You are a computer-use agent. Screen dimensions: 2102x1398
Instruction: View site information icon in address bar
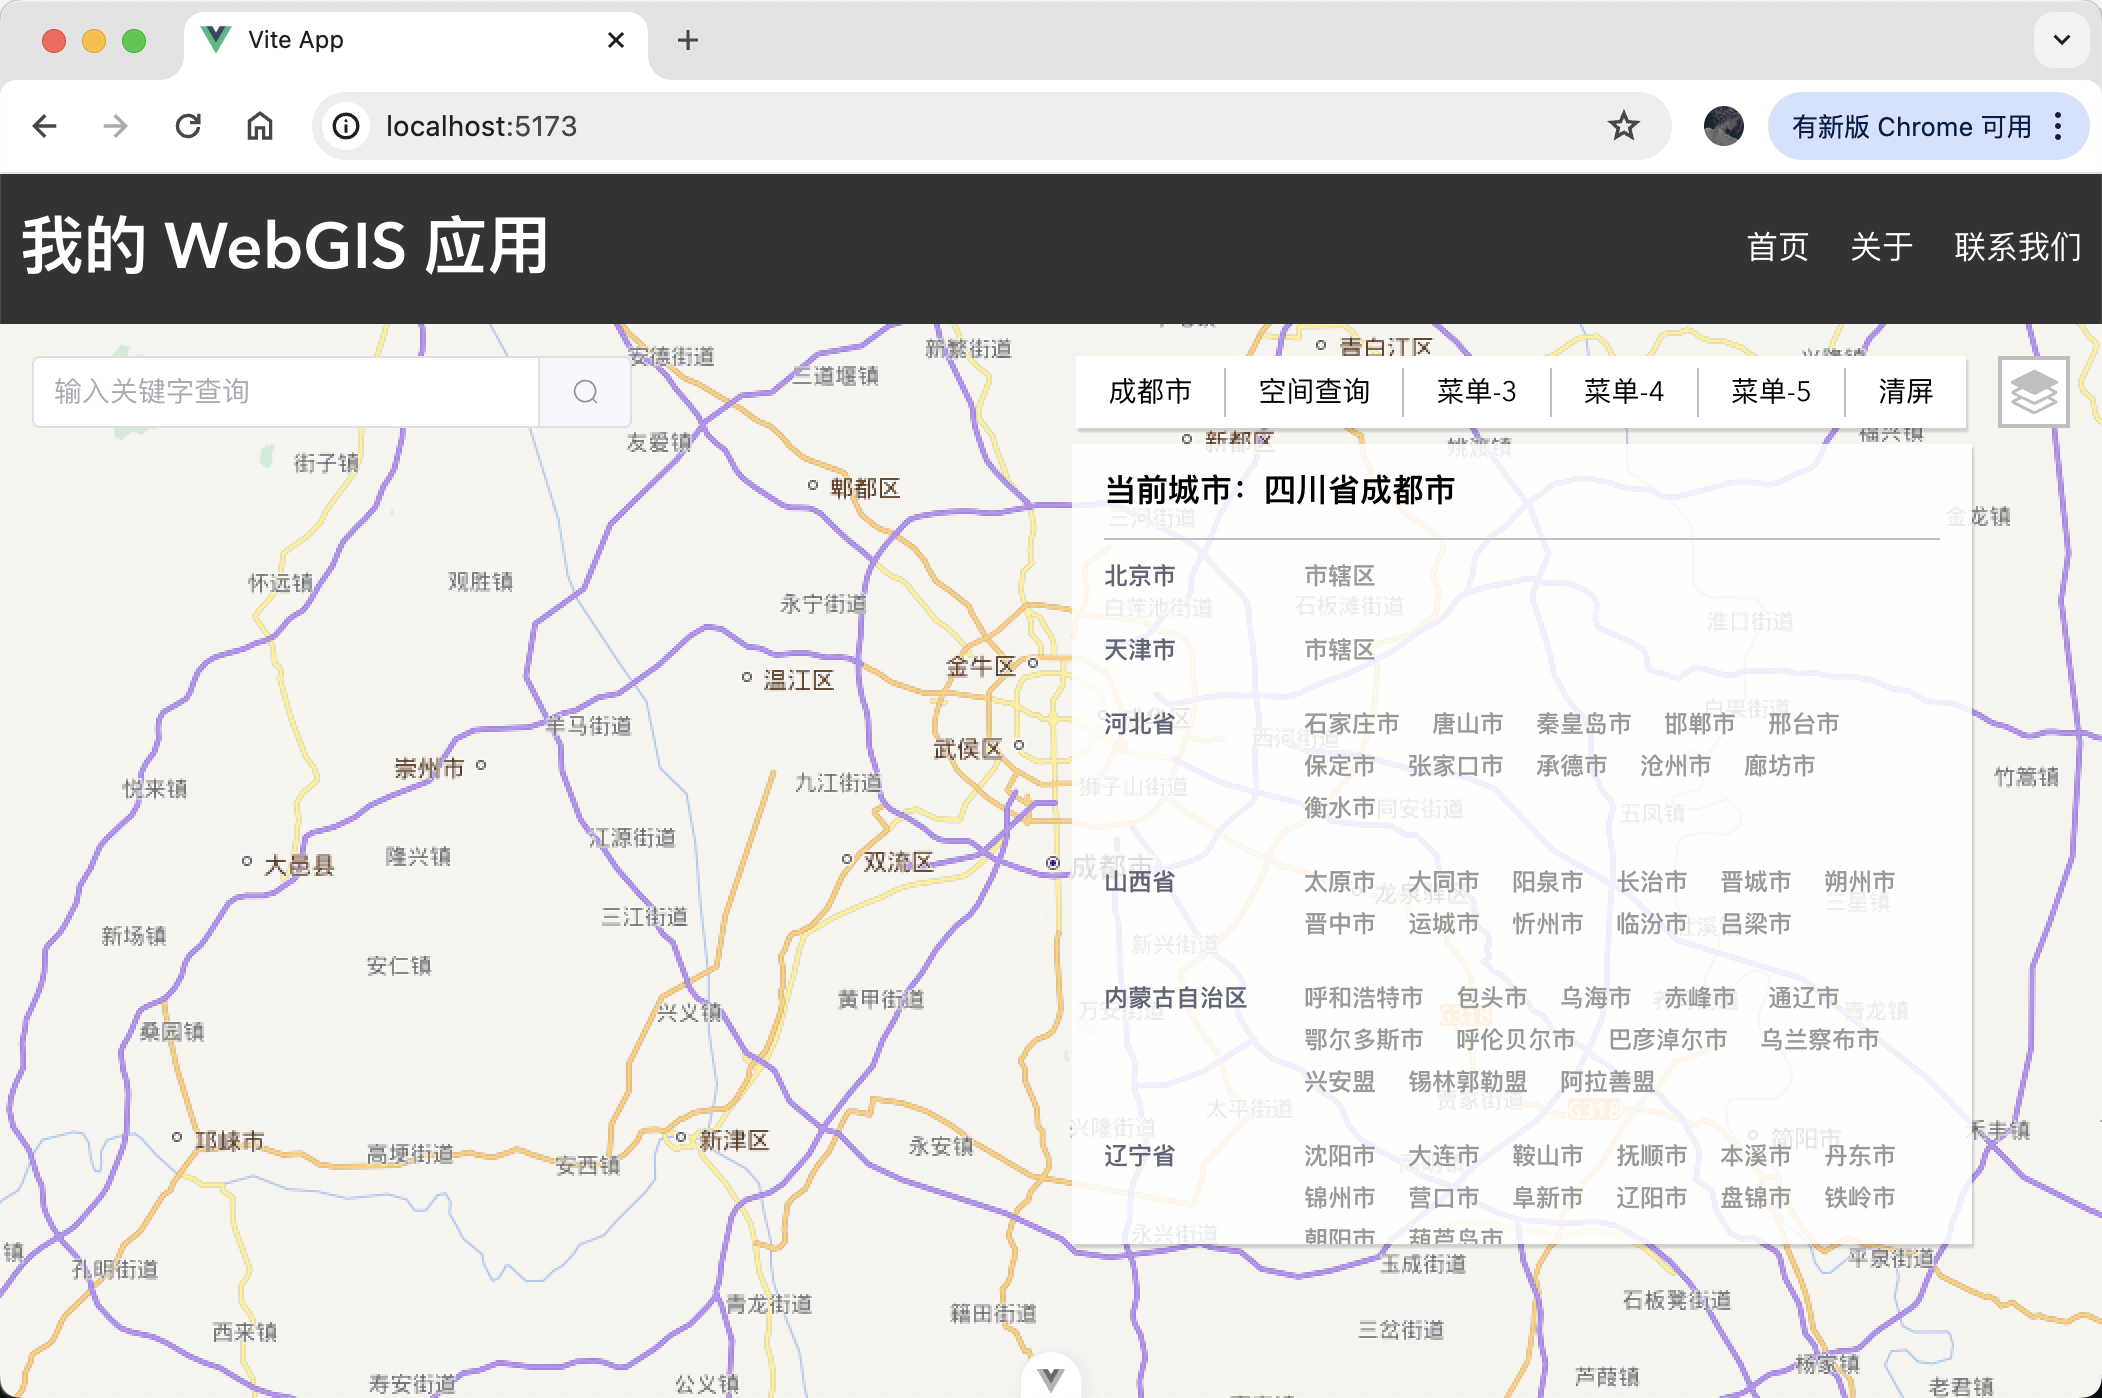pos(346,126)
